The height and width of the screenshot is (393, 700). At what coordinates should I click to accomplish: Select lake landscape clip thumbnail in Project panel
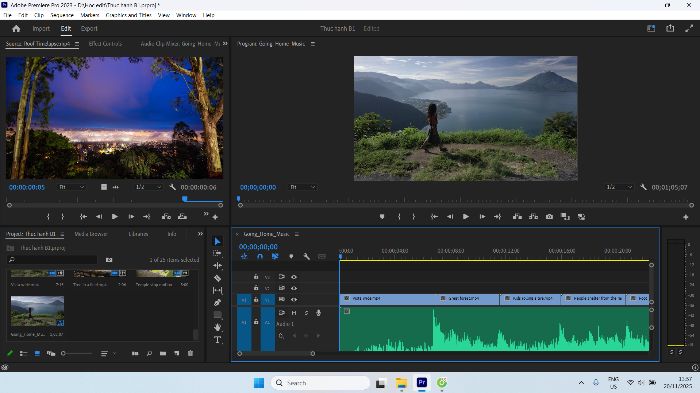coord(38,311)
